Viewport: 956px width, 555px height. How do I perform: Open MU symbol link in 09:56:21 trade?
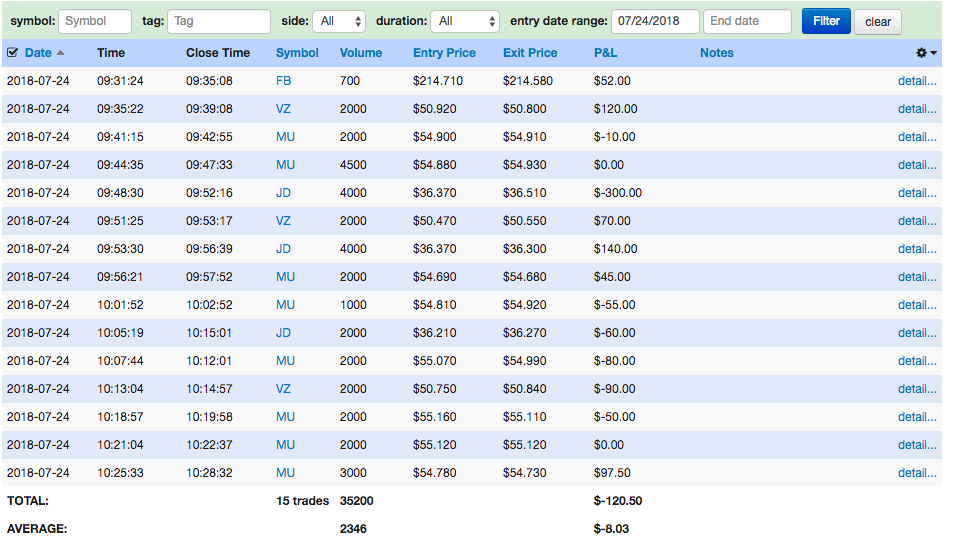tap(285, 277)
